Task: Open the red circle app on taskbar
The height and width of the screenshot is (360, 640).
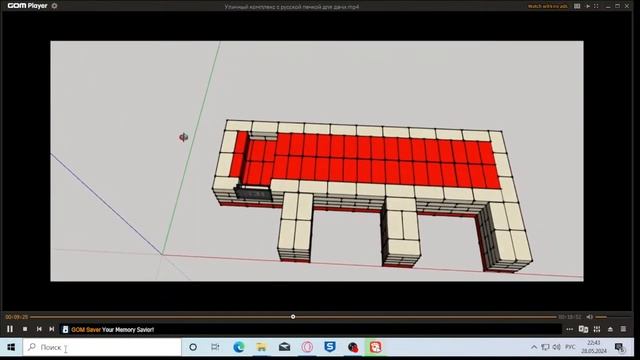Action: [x=353, y=347]
